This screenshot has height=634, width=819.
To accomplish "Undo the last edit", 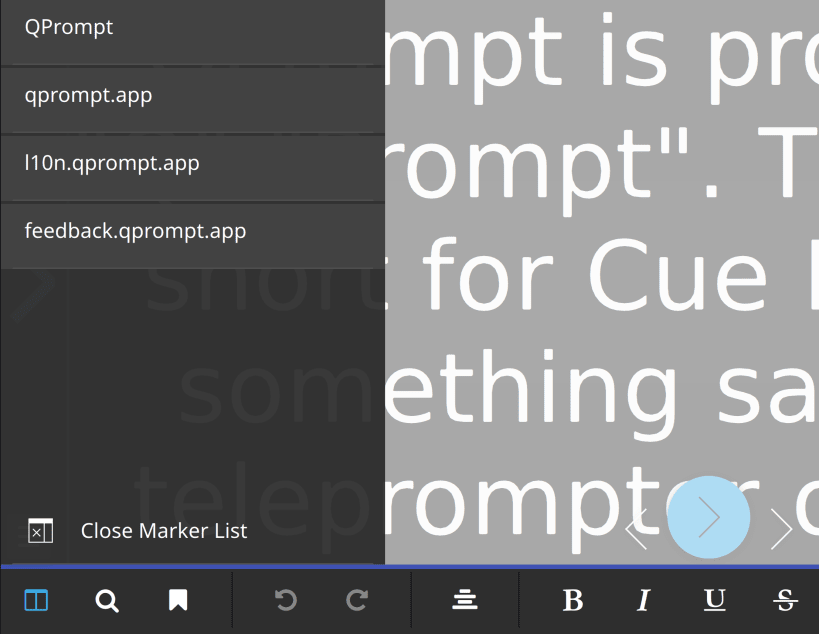I will pos(286,600).
